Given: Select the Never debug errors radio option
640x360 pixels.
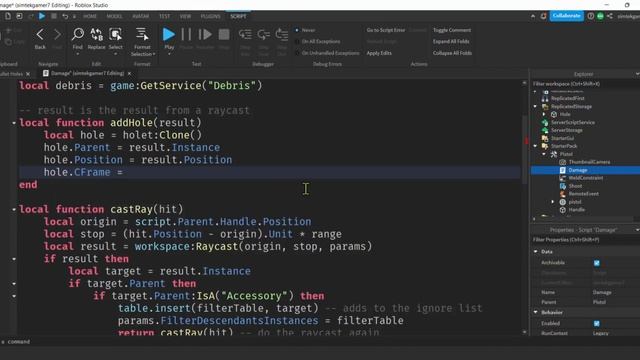Looking at the screenshot, I should pos(297,30).
